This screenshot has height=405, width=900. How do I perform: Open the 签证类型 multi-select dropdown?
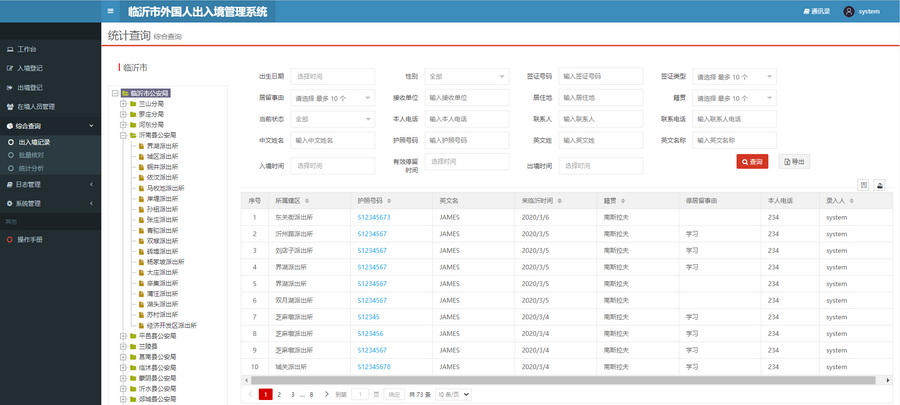coord(734,76)
